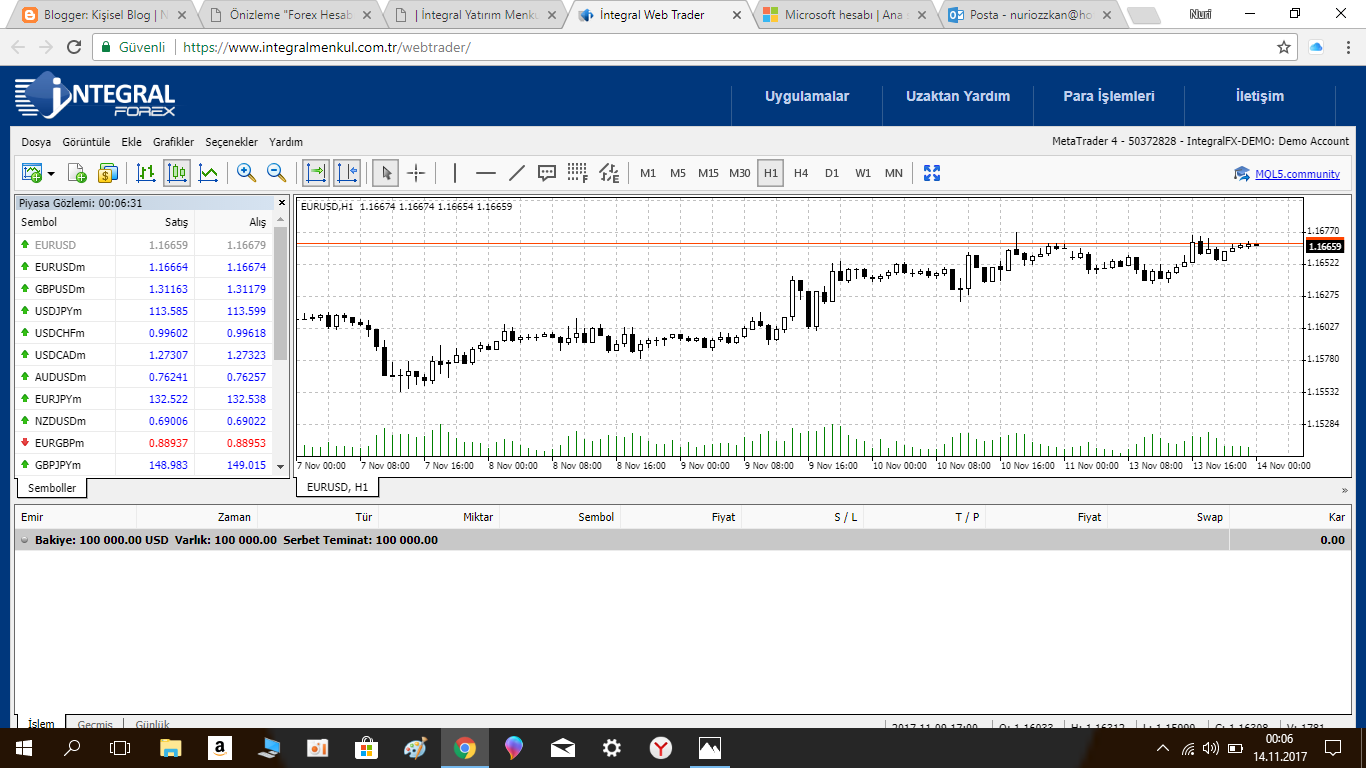
Task: Switch chart to line chart style
Action: 208,173
